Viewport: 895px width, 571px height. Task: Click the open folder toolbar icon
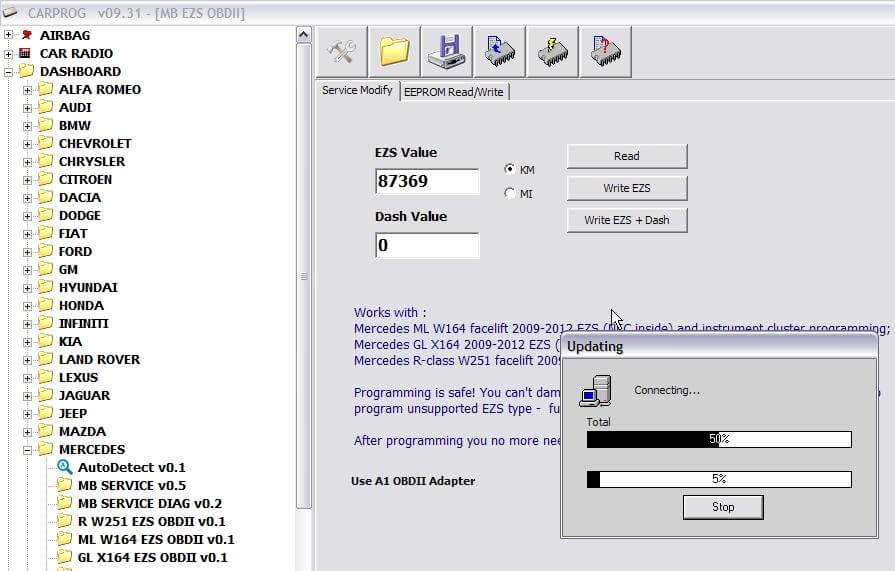point(394,51)
